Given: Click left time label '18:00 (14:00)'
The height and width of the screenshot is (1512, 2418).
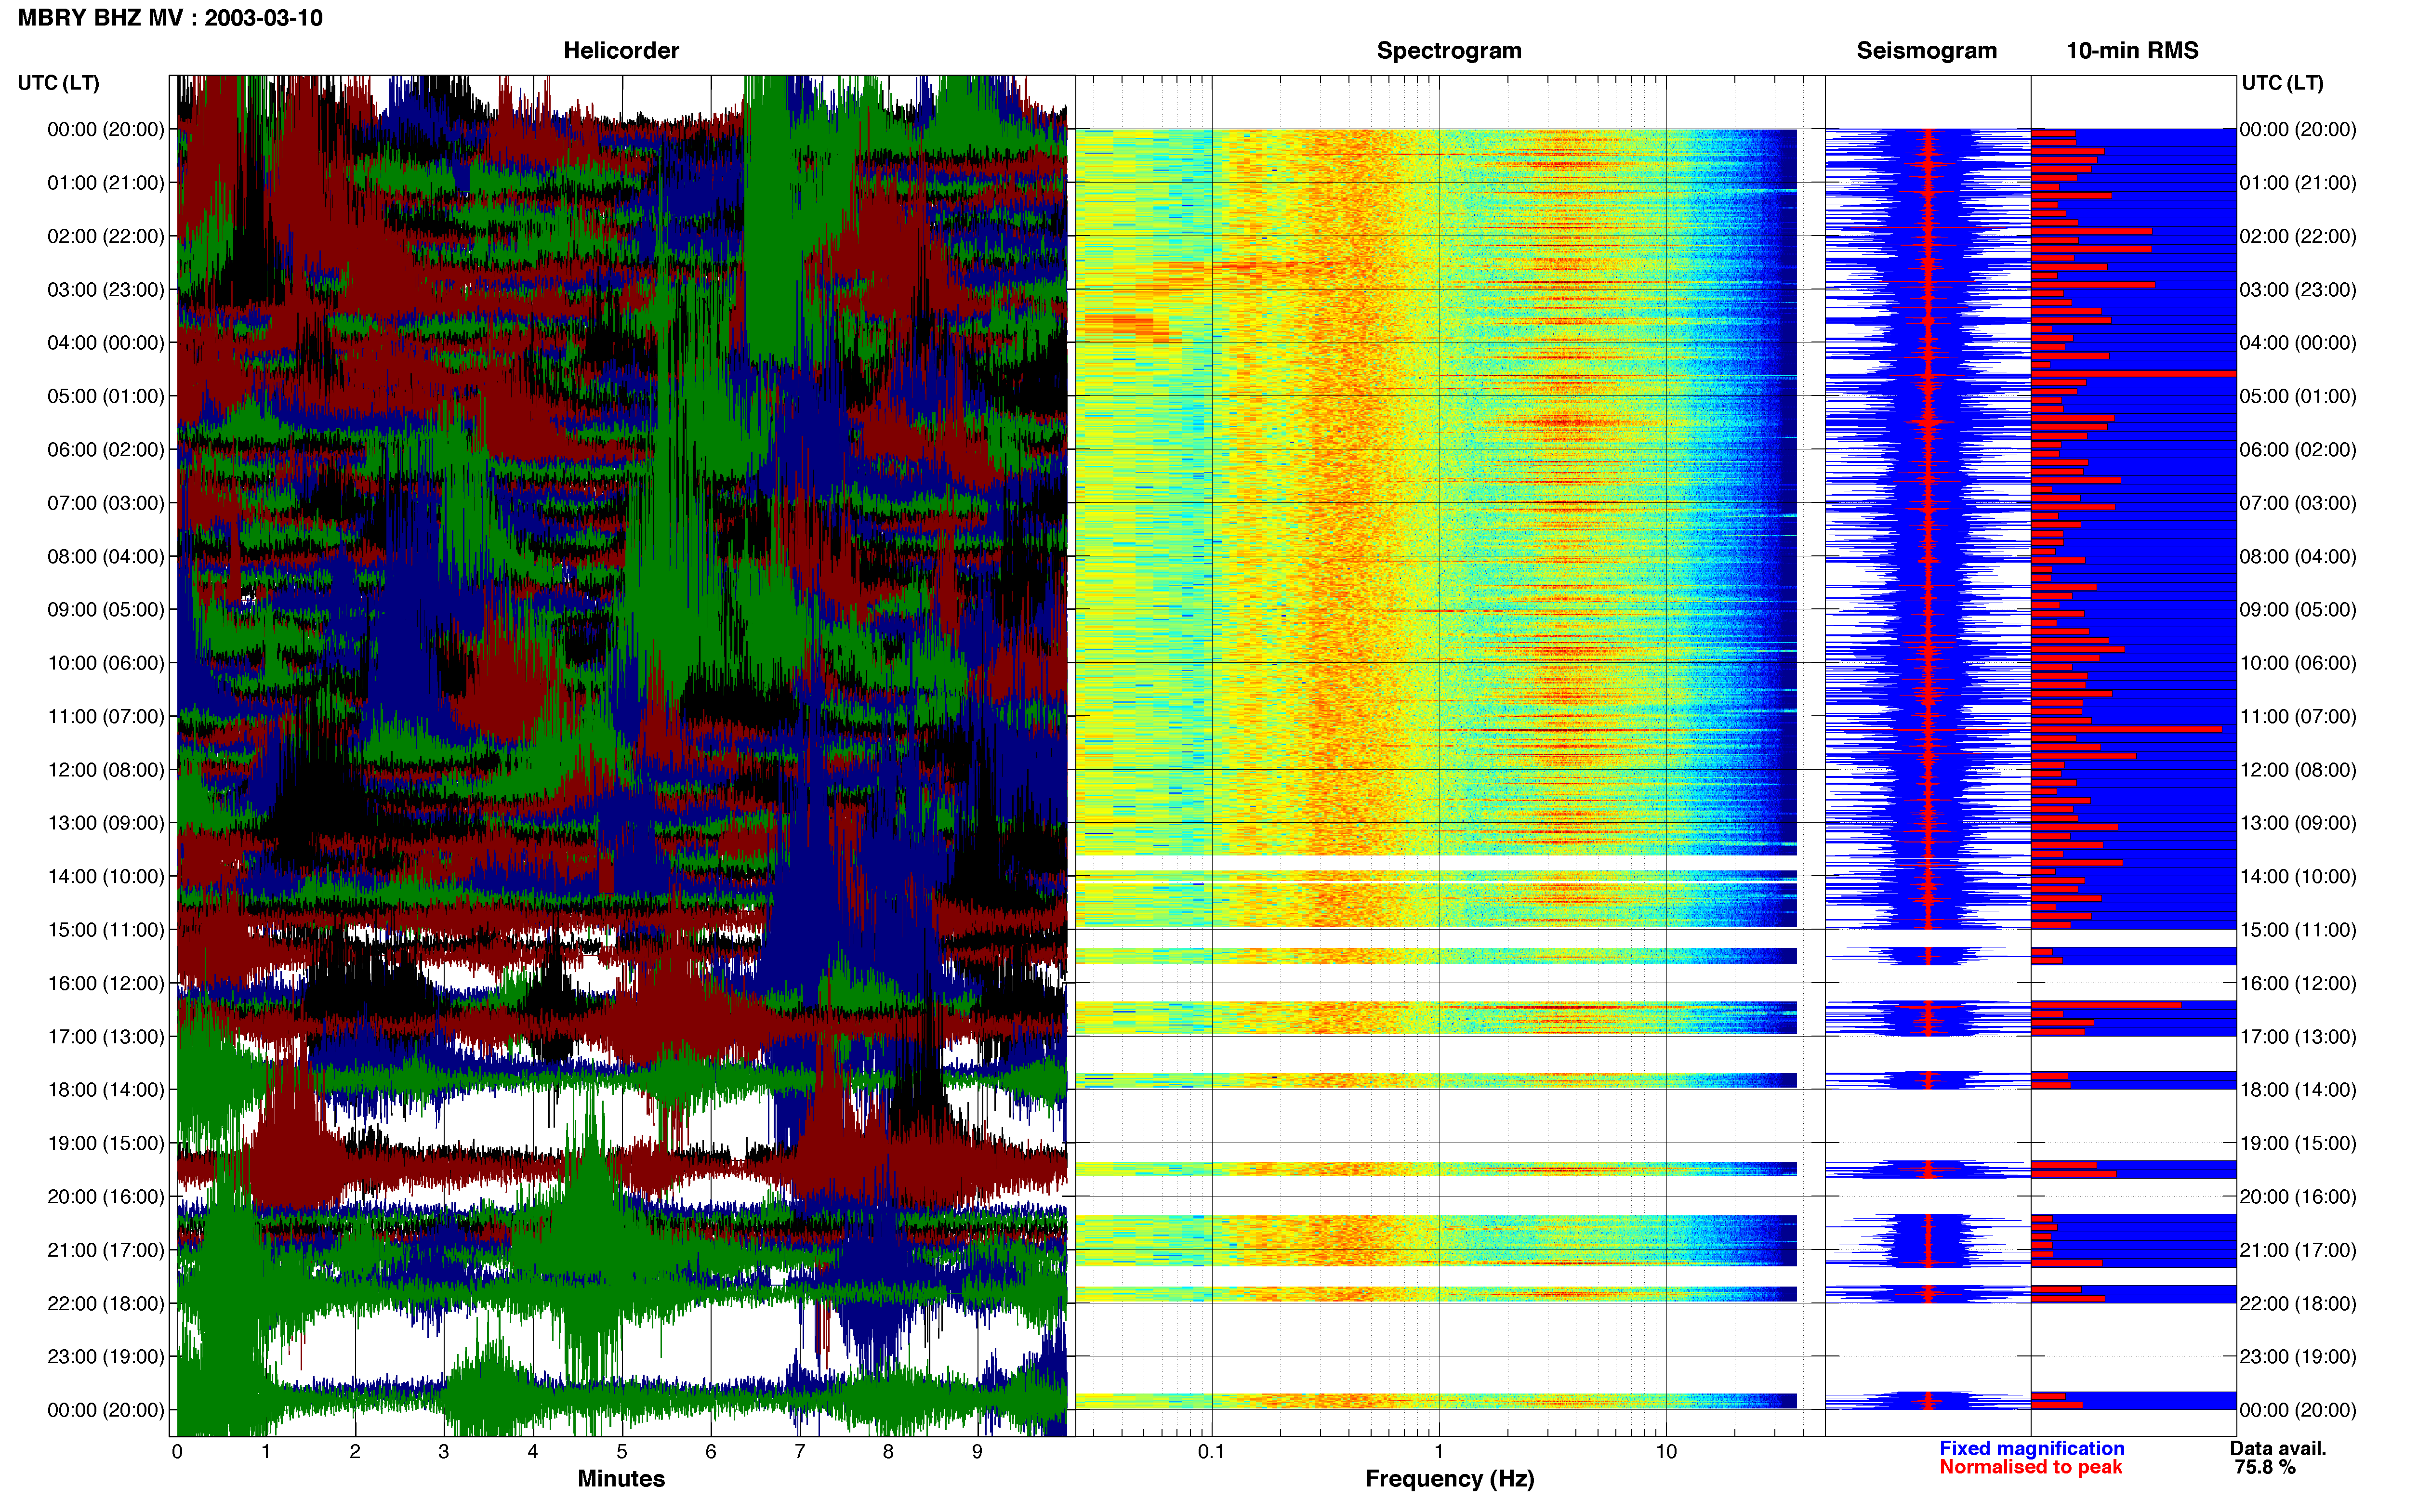Looking at the screenshot, I should [x=106, y=1090].
